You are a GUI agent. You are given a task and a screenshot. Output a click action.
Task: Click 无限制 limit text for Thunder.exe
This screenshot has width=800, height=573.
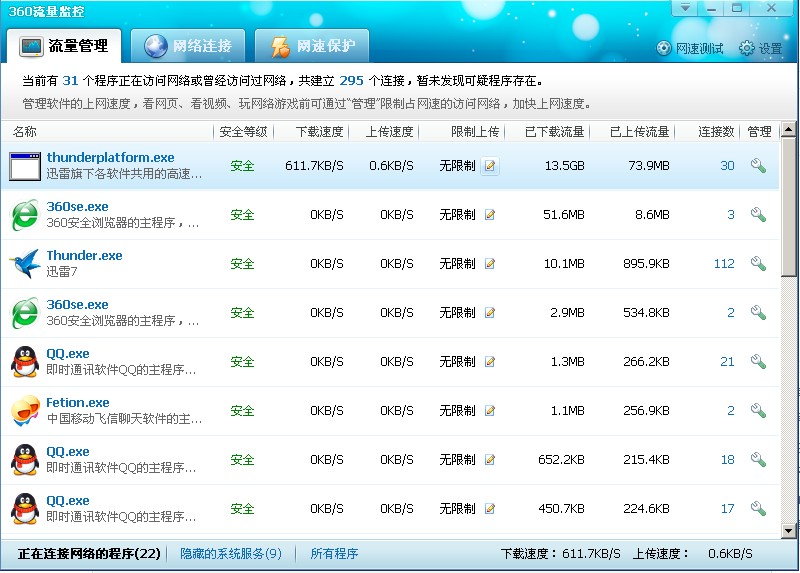tap(457, 263)
